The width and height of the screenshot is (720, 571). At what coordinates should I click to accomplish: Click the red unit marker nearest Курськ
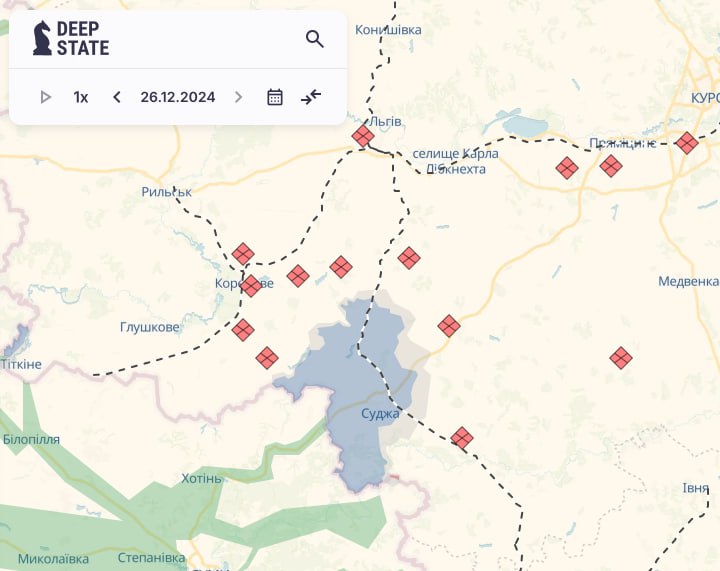click(686, 143)
